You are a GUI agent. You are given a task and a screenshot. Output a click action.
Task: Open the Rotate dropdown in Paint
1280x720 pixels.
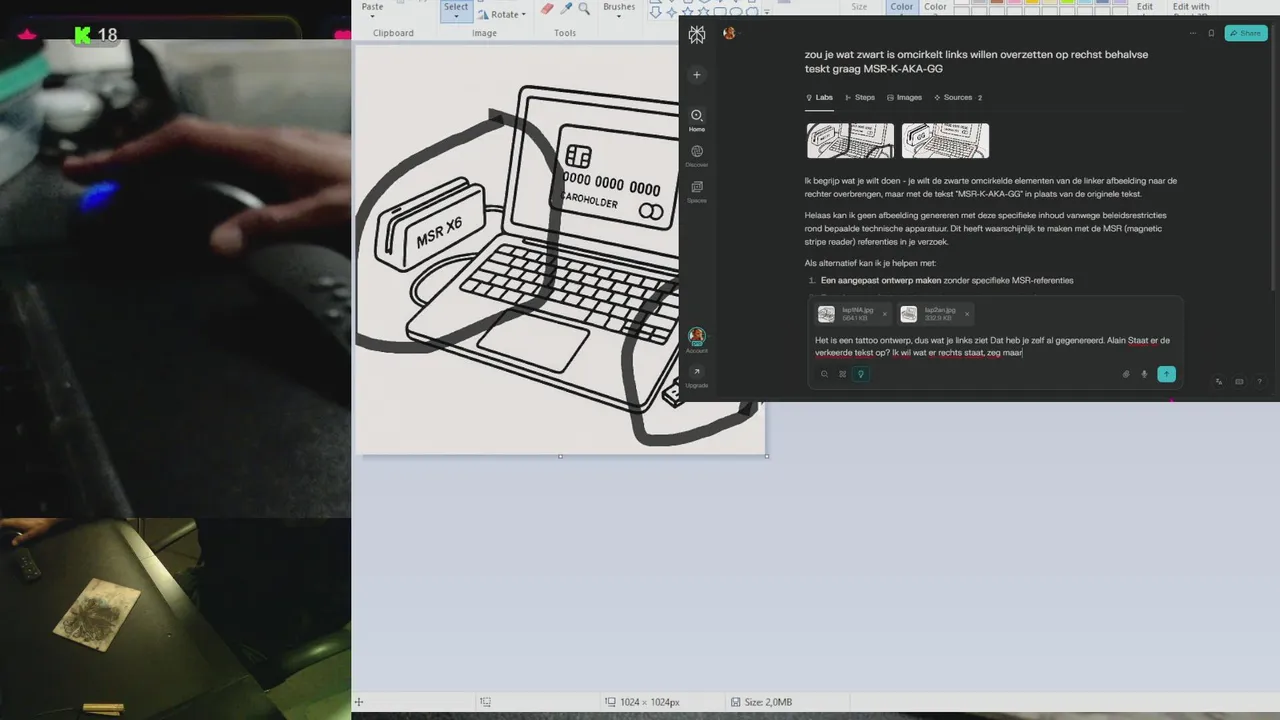click(502, 14)
